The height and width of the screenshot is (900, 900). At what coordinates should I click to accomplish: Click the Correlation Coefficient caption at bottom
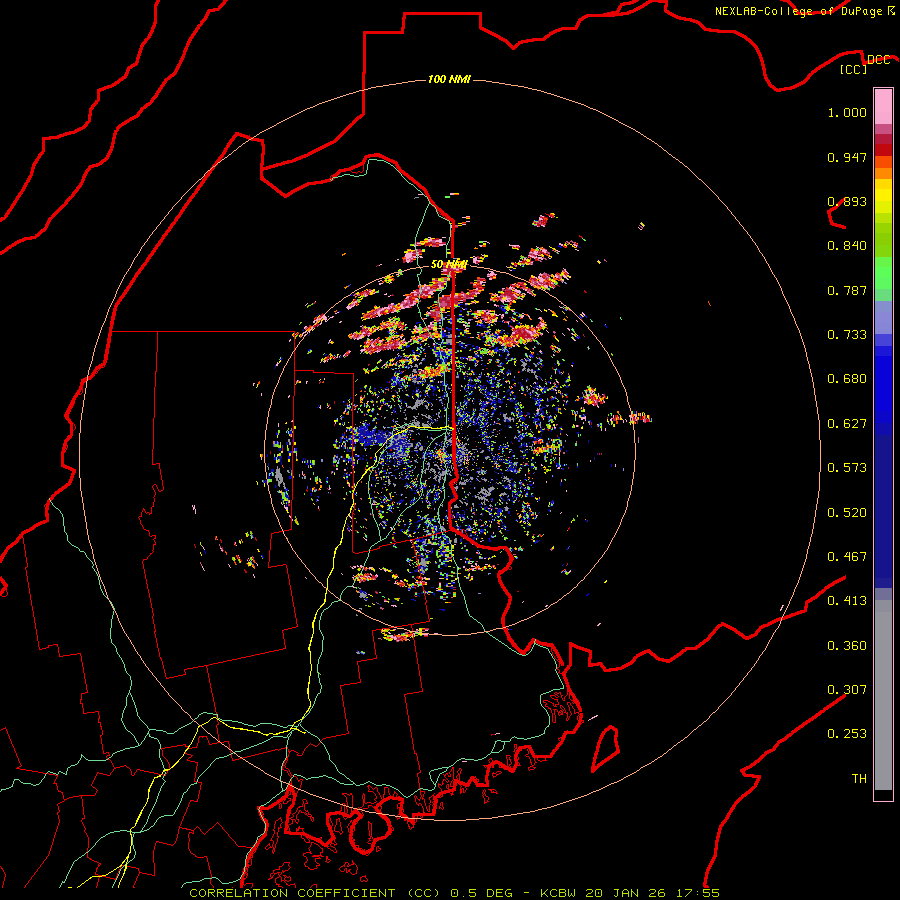pos(454,893)
